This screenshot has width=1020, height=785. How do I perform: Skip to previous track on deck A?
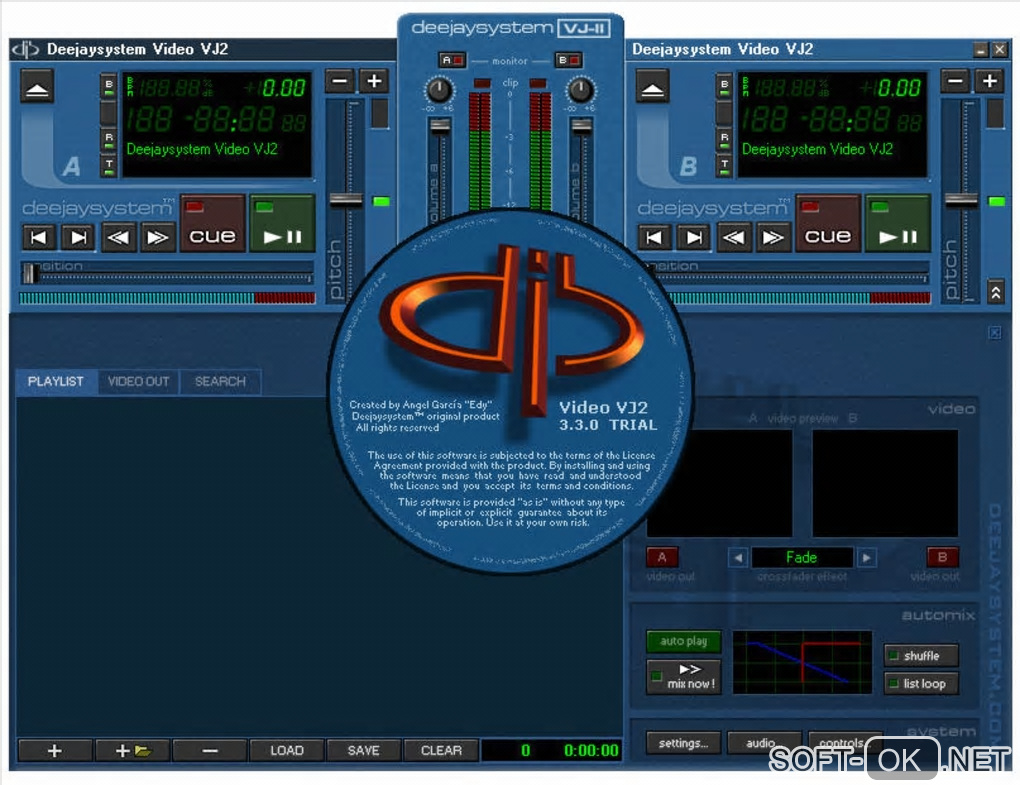(x=38, y=237)
